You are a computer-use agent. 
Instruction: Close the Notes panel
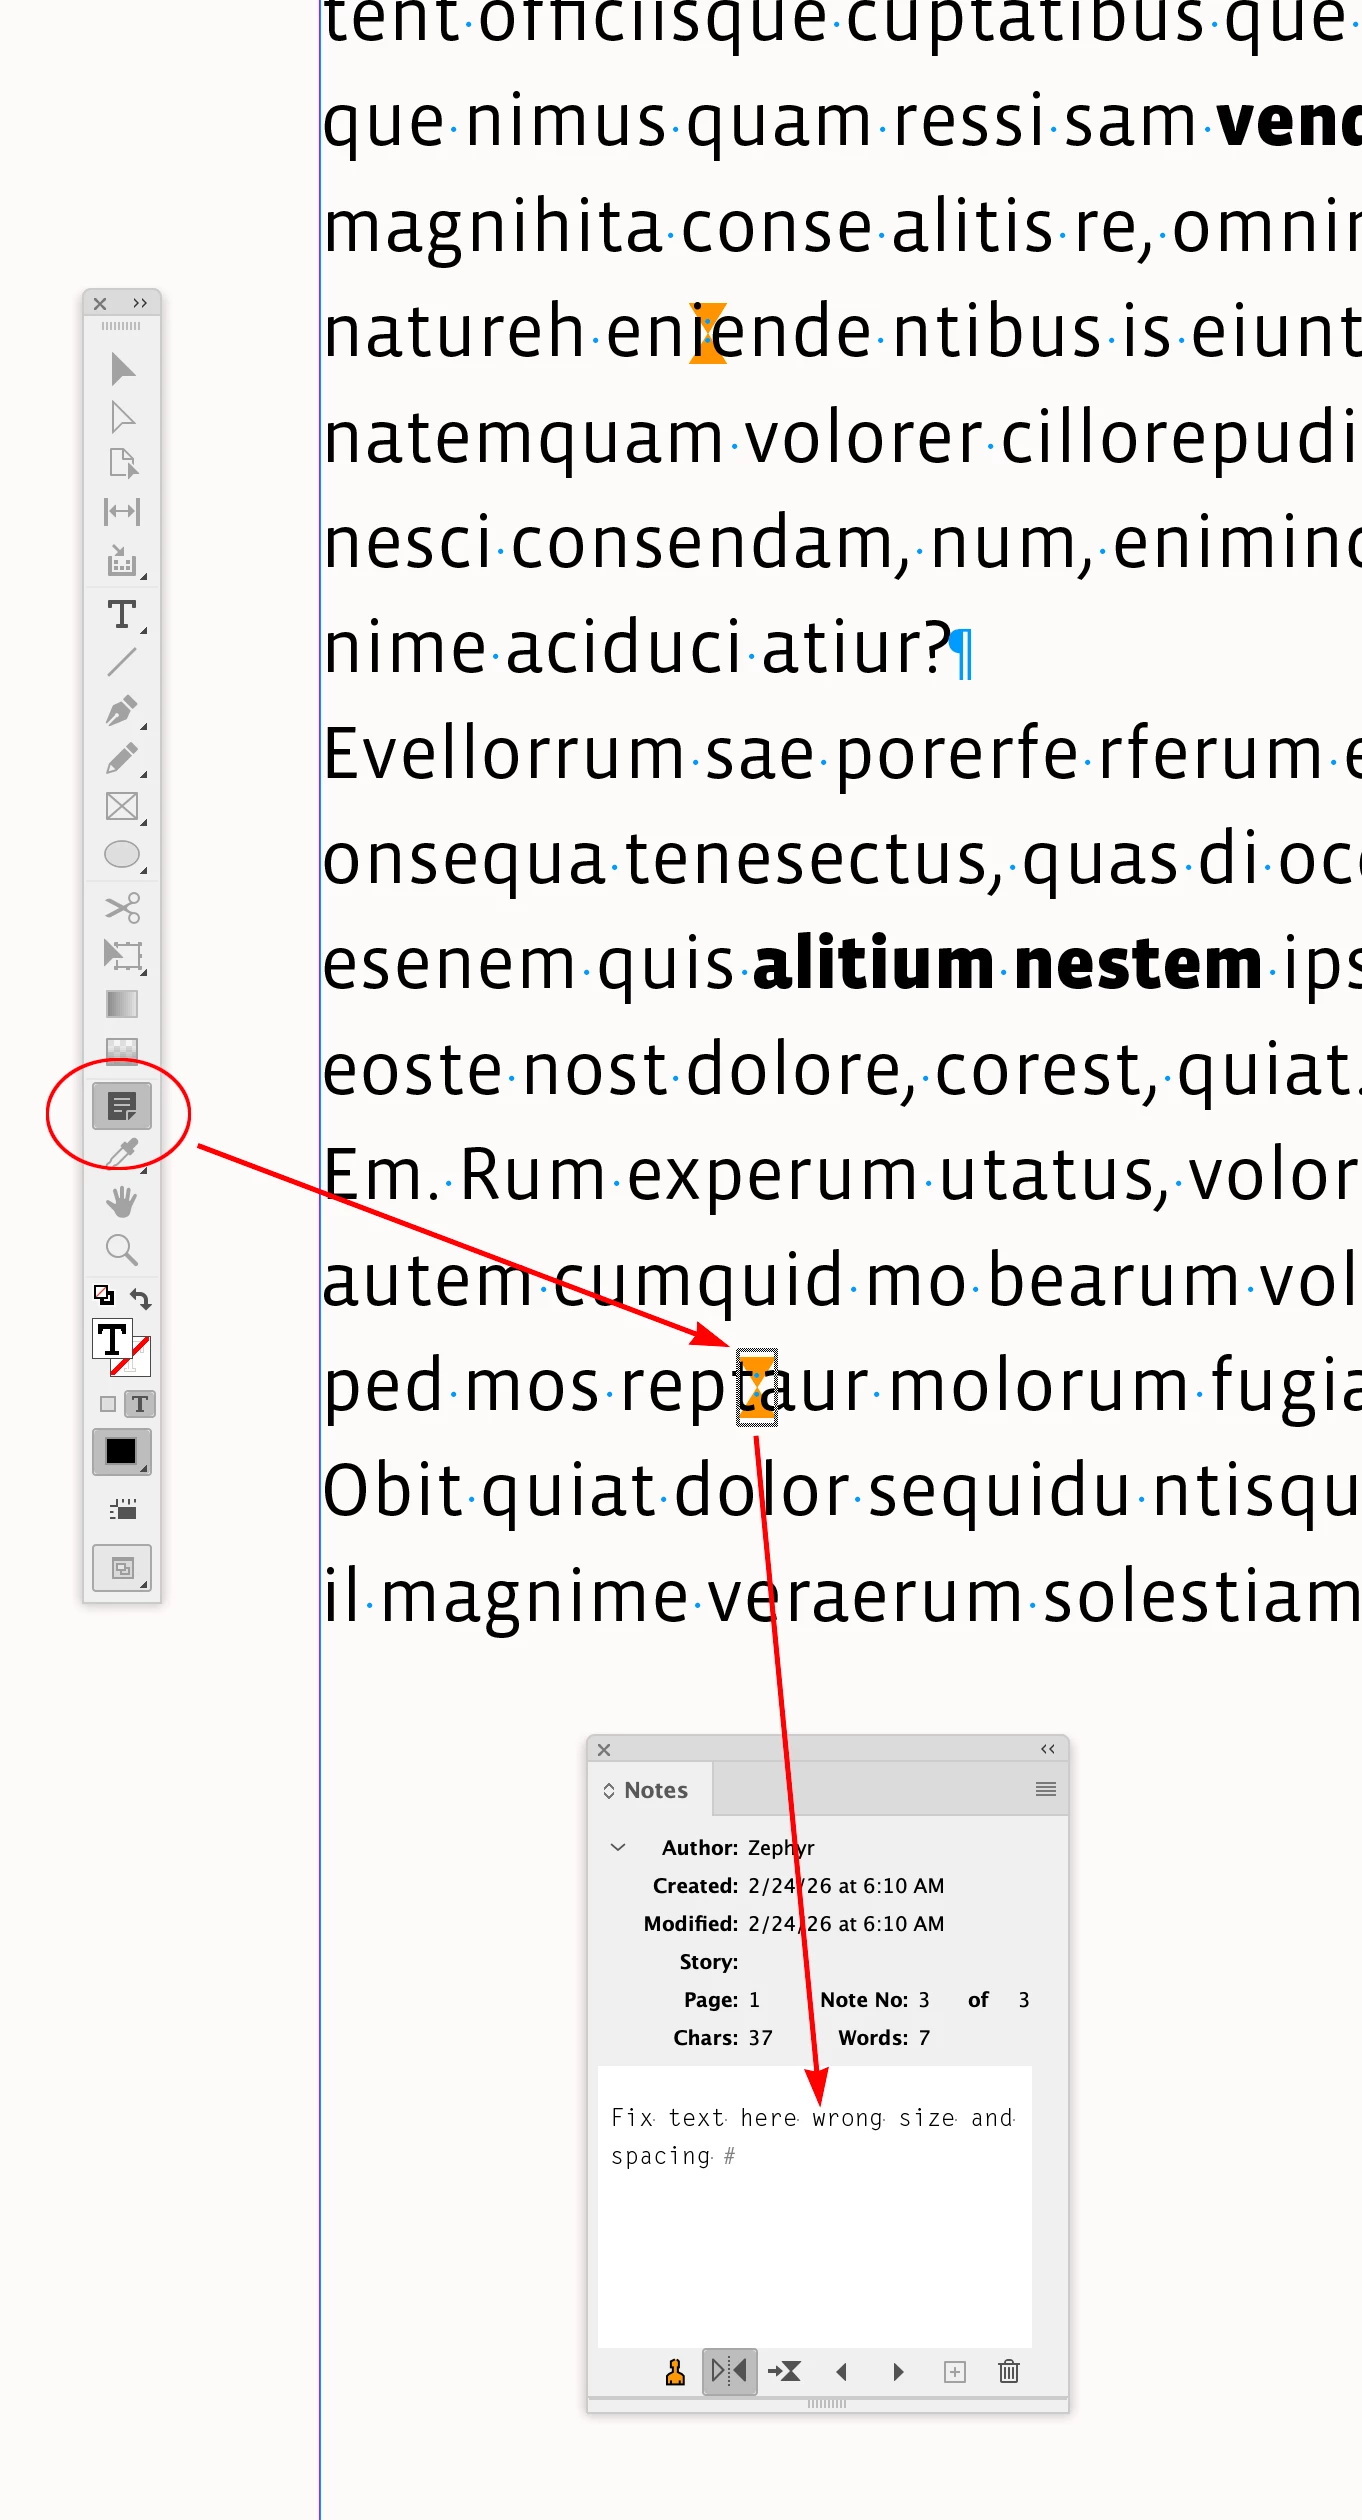pos(604,1750)
